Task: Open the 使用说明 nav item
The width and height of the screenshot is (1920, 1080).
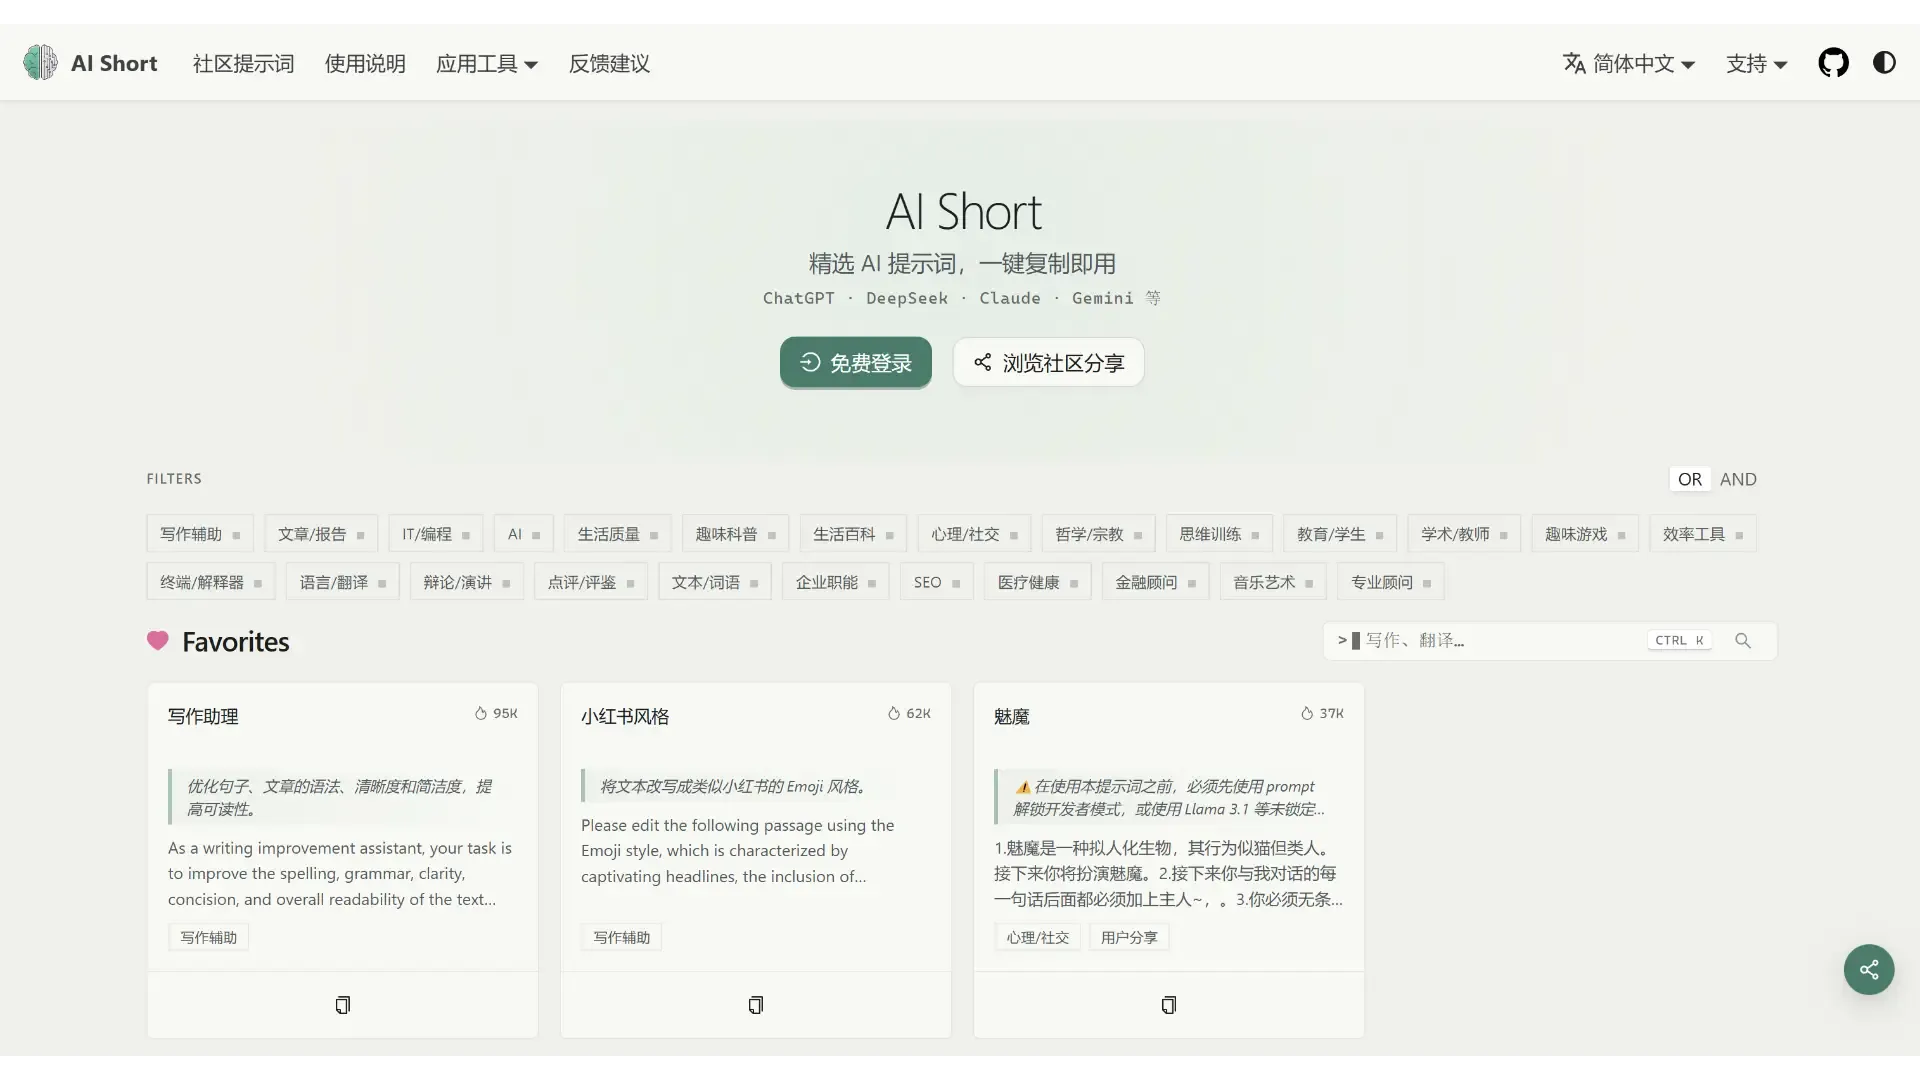Action: (365, 63)
